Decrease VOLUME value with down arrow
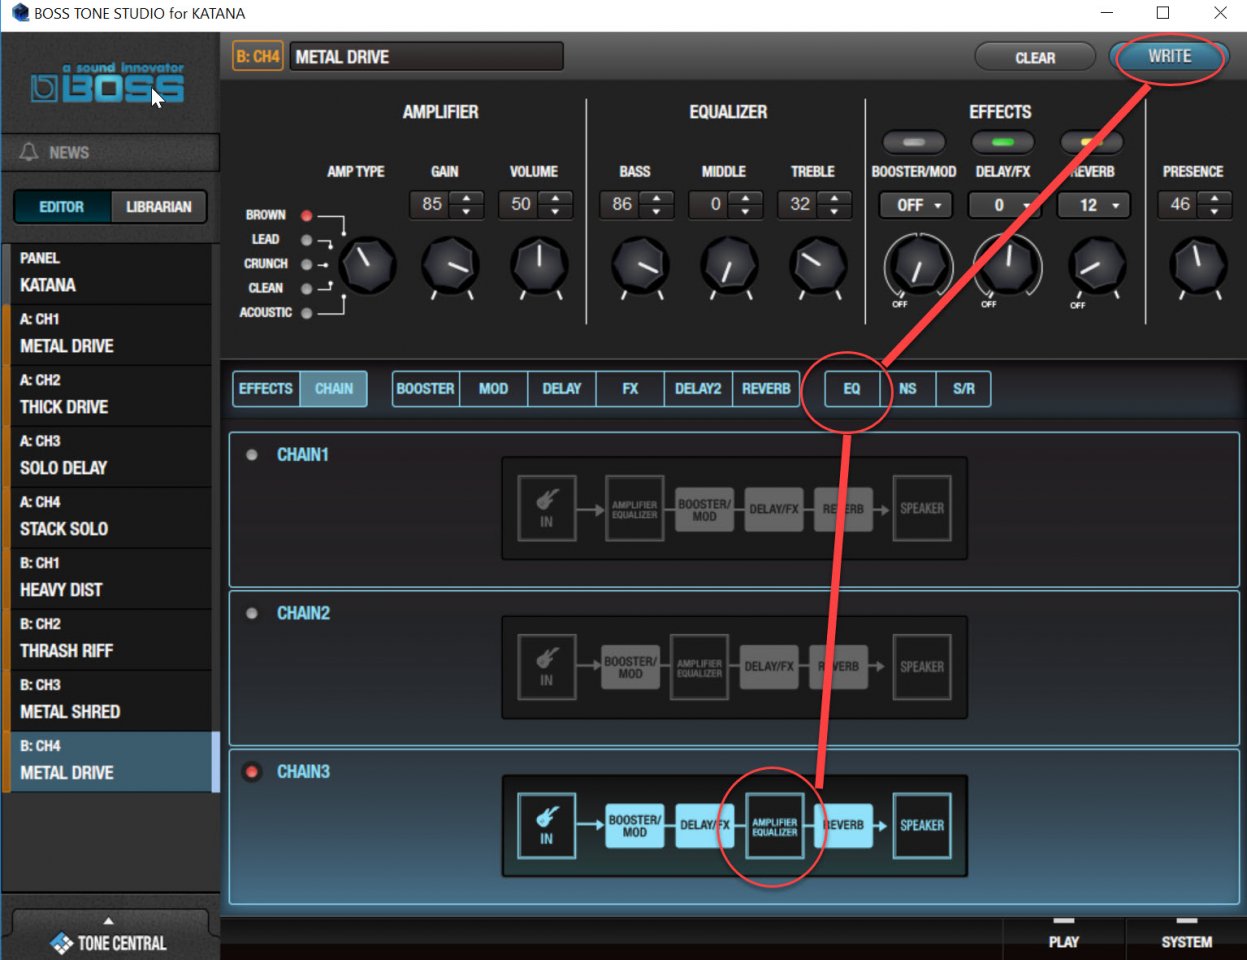The width and height of the screenshot is (1247, 960). click(556, 211)
